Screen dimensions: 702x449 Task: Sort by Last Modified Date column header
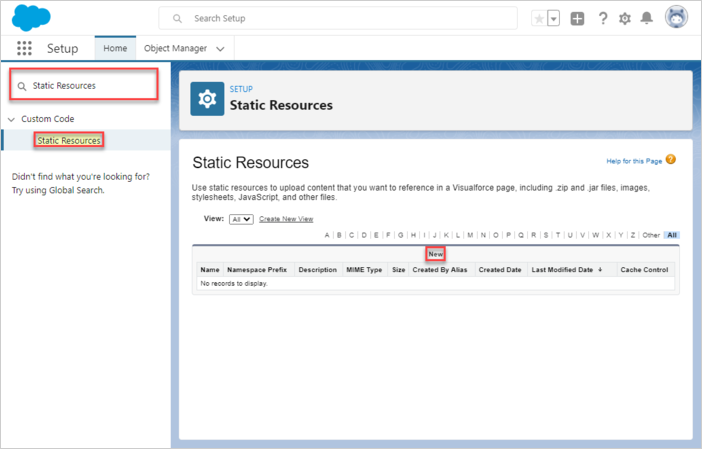click(566, 270)
